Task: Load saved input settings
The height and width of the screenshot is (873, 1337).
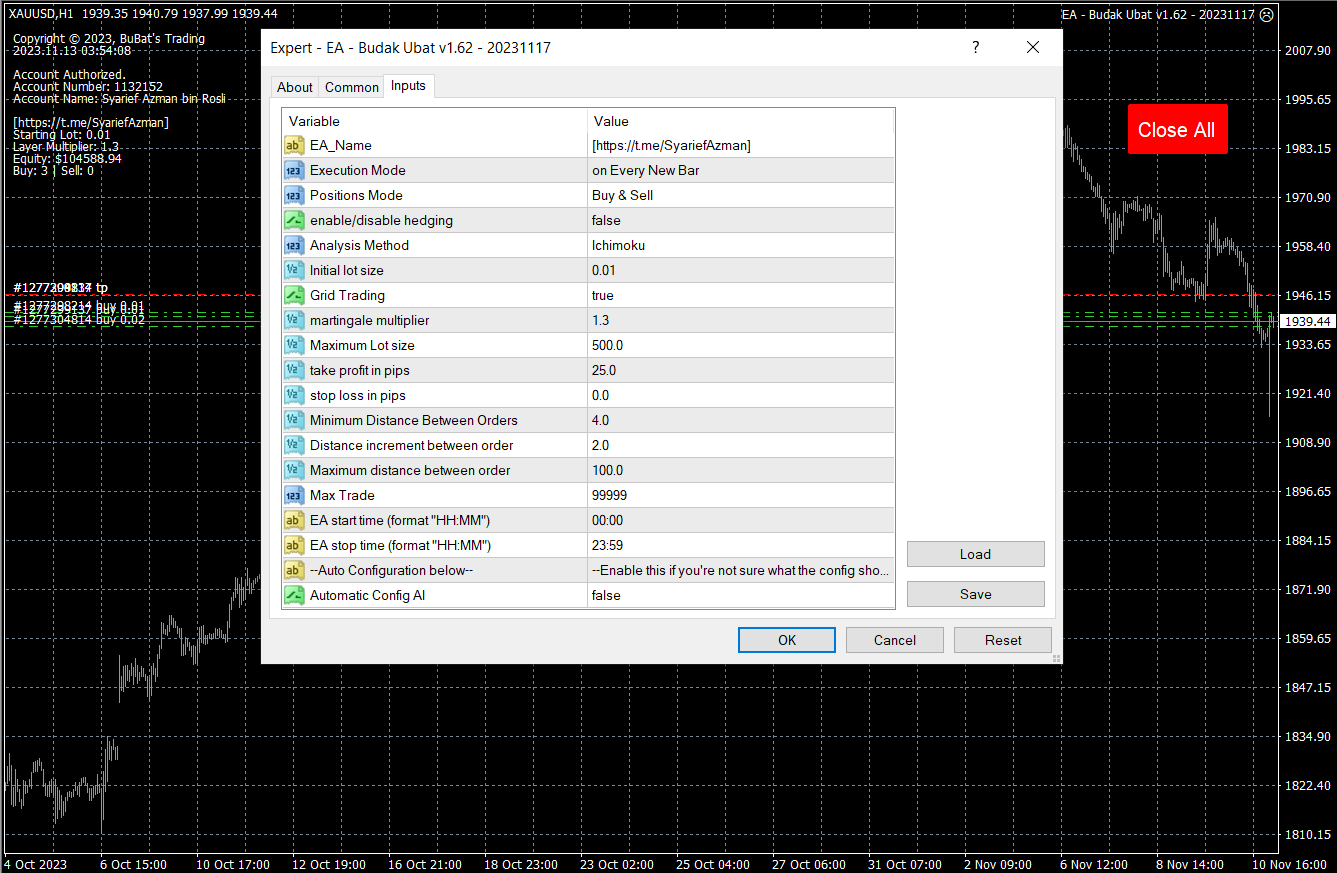Action: [x=976, y=554]
